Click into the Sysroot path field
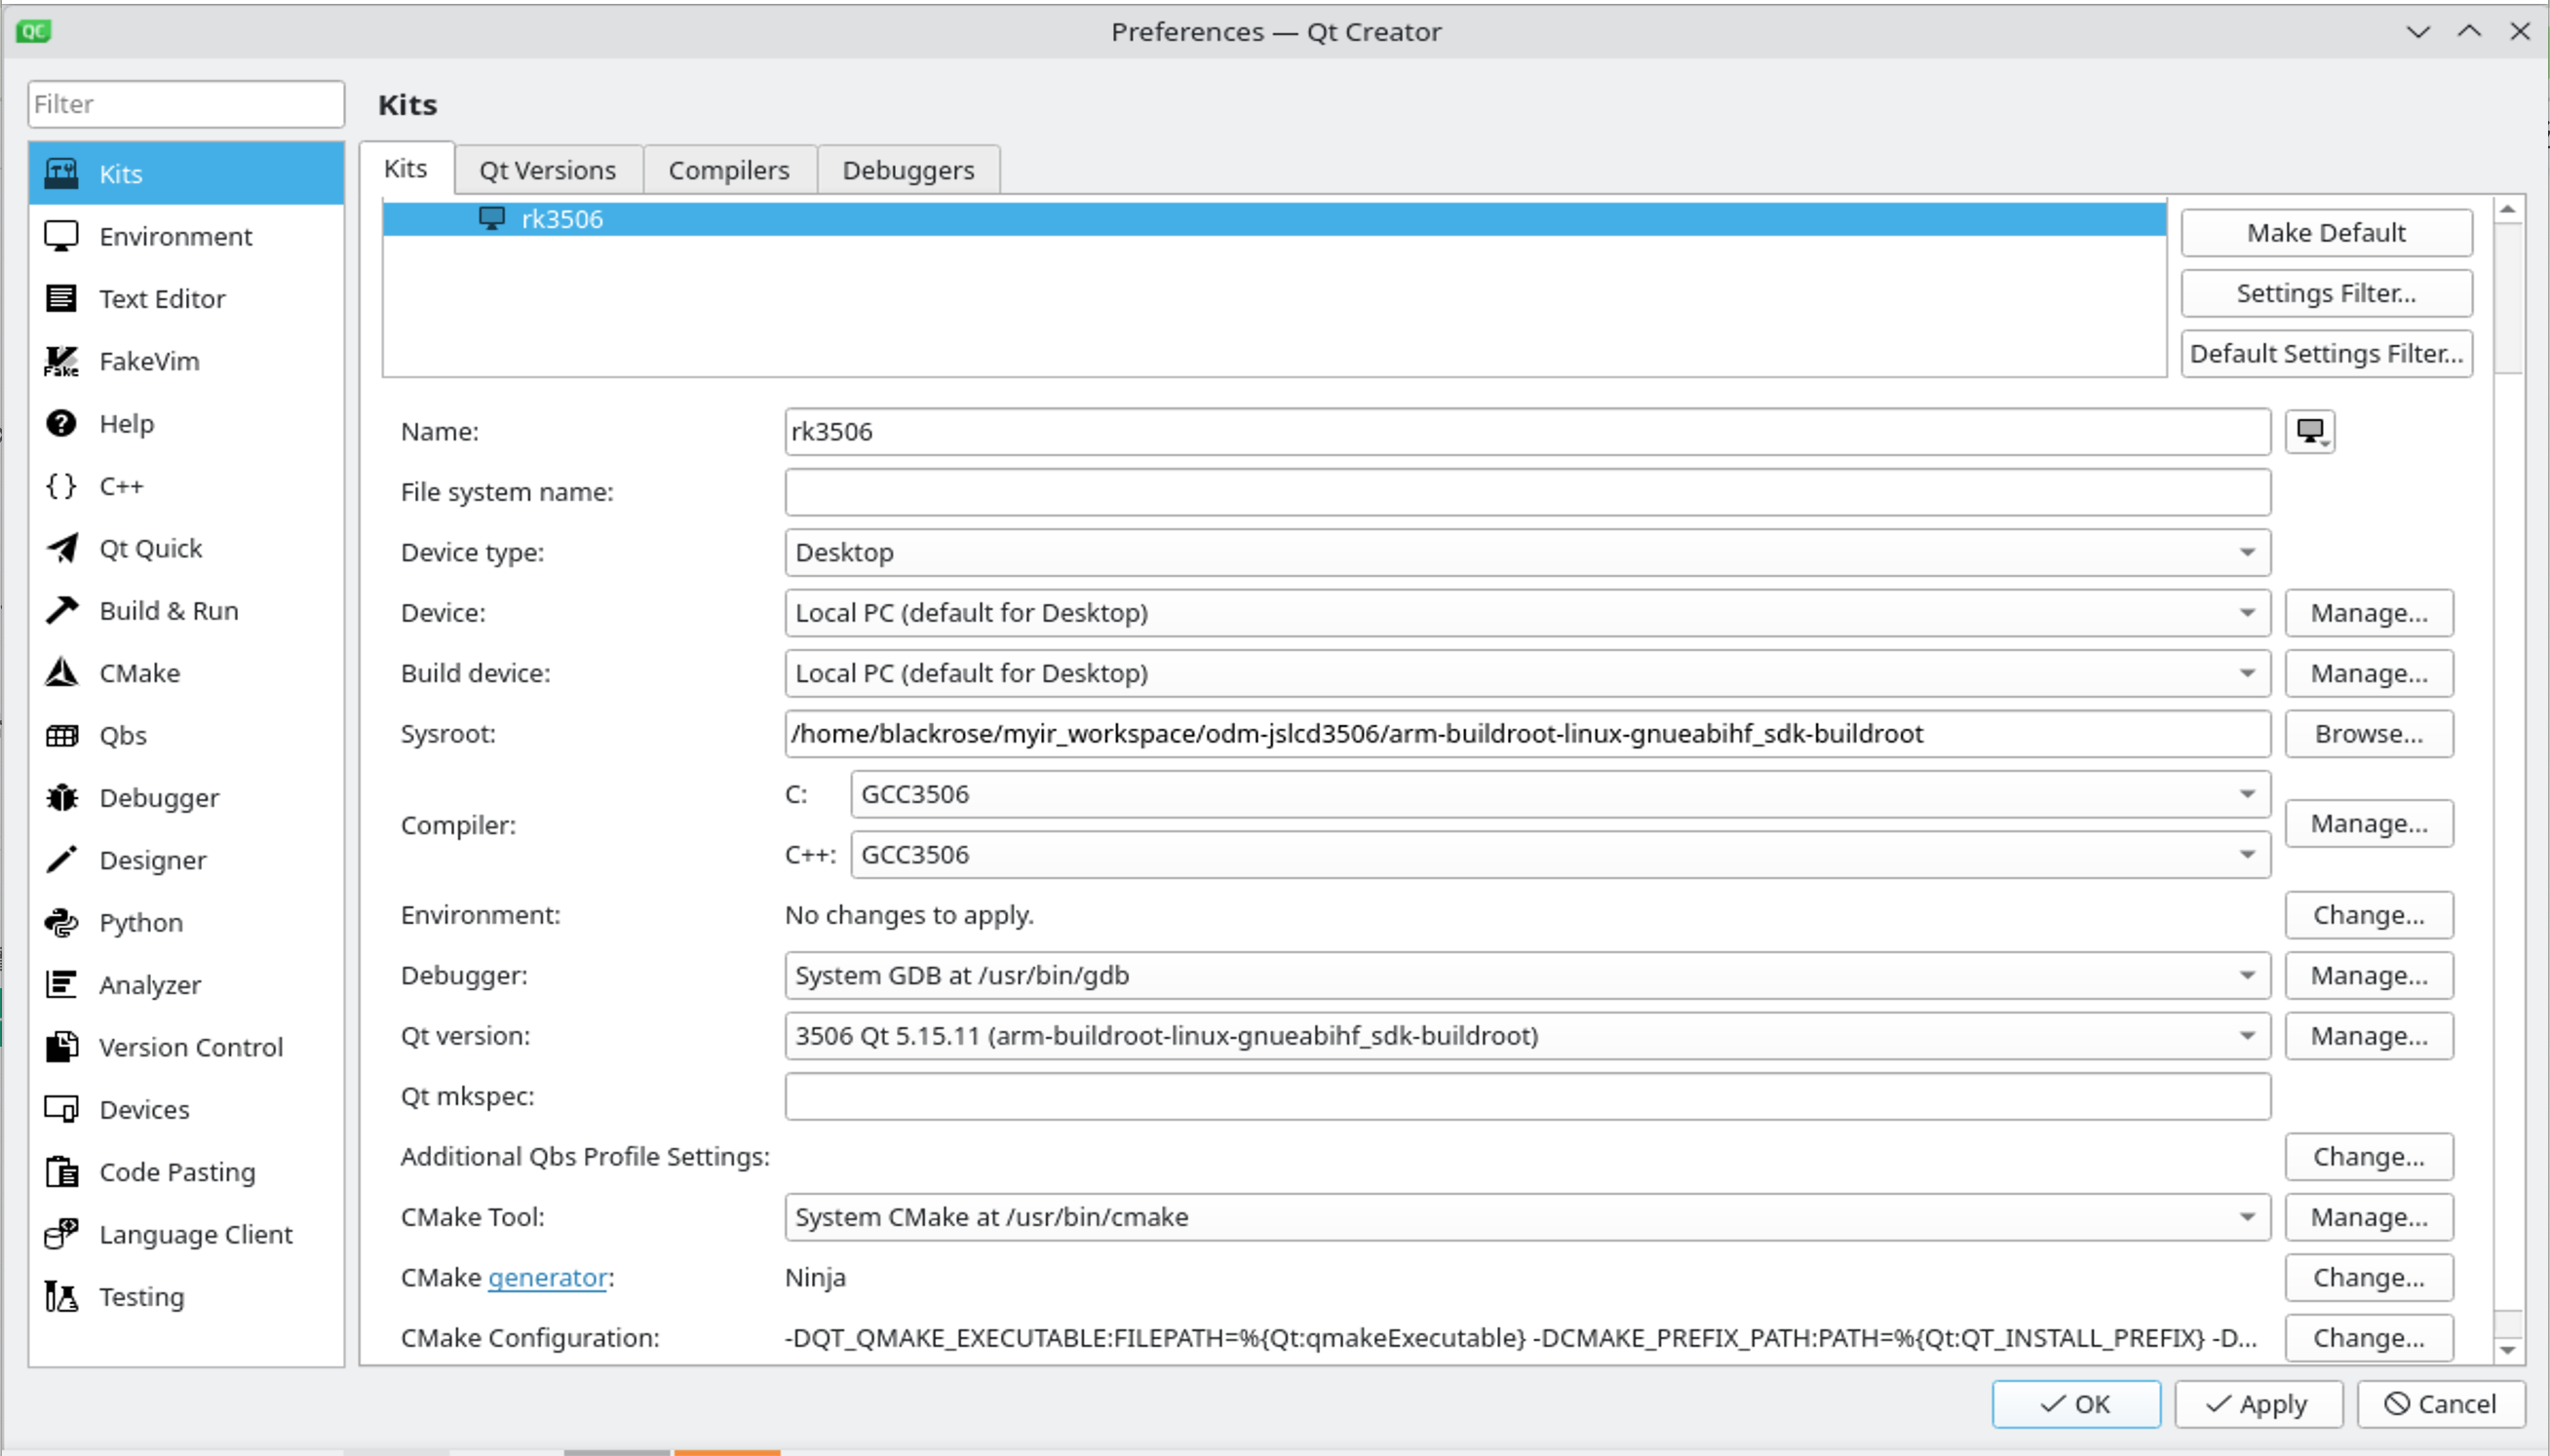 1527,733
